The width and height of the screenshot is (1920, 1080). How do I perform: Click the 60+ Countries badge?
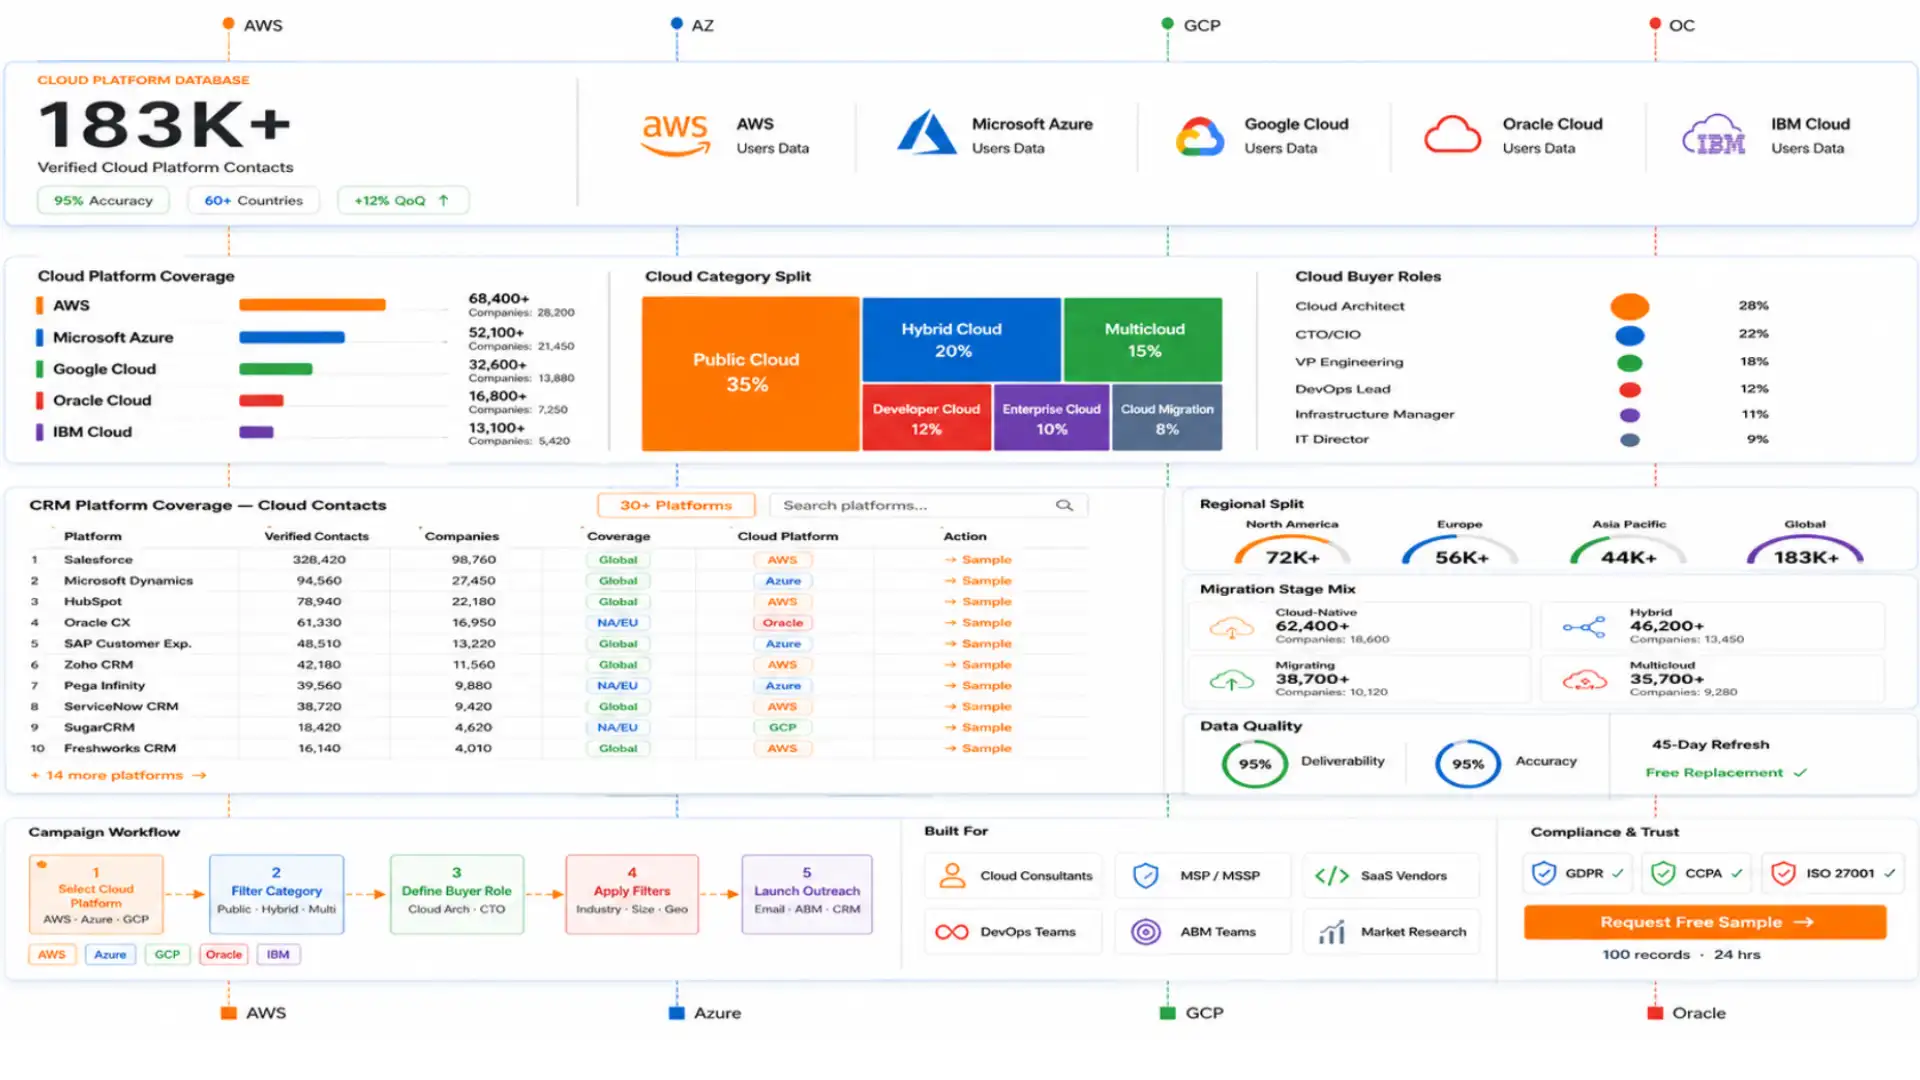coord(254,200)
